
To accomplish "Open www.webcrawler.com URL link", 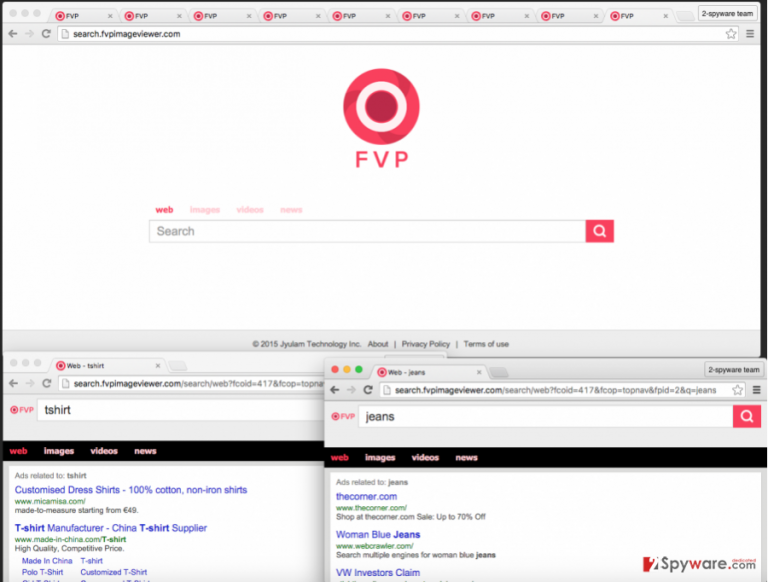I will pos(375,546).
